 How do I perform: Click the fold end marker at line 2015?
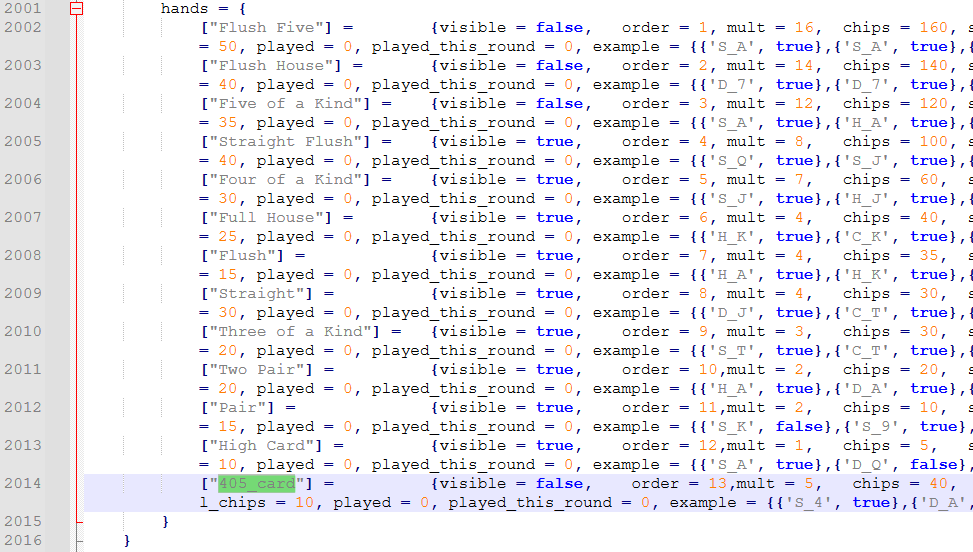tap(77, 522)
